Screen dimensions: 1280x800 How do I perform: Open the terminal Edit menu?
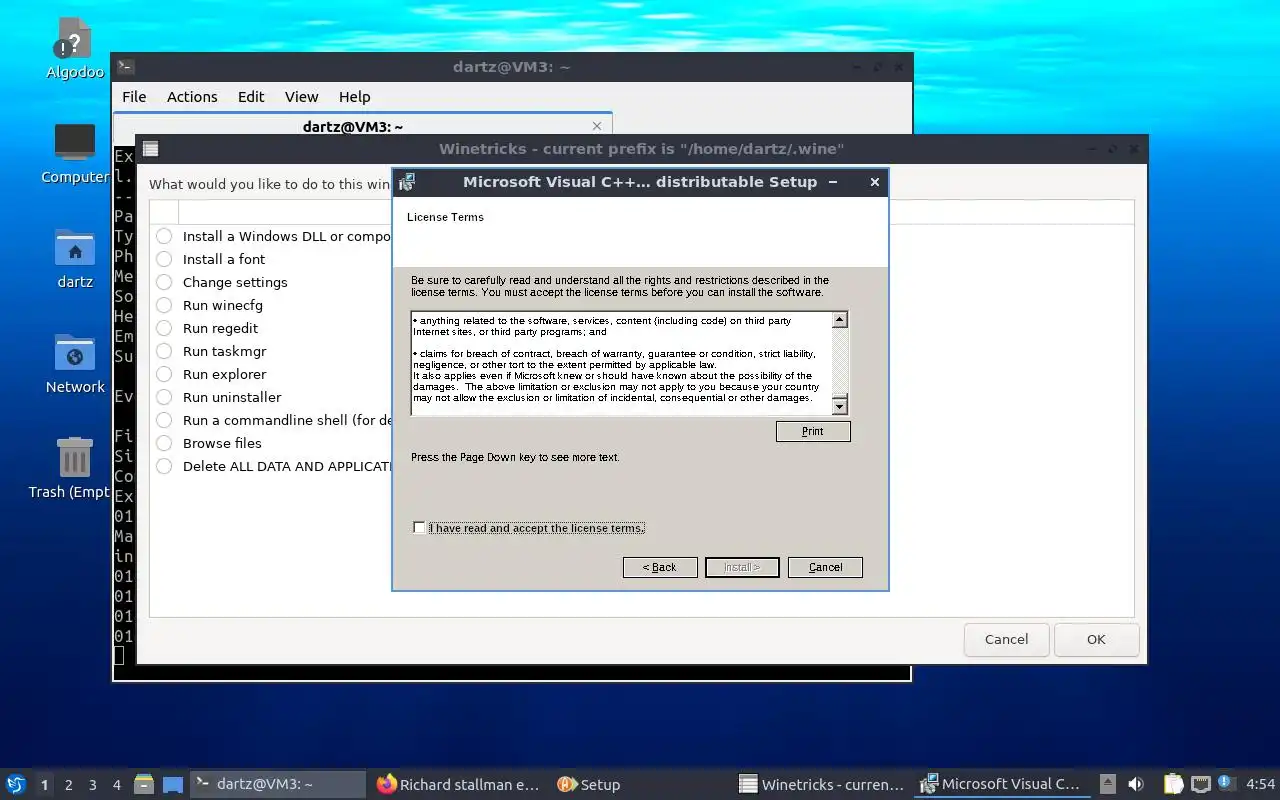[x=251, y=97]
